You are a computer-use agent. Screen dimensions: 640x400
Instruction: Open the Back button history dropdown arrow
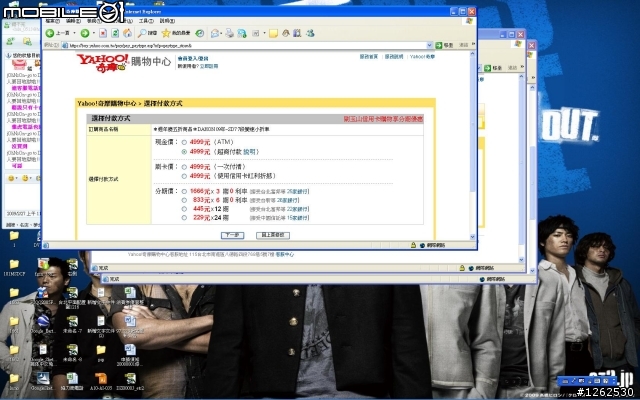pyautogui.click(x=74, y=33)
